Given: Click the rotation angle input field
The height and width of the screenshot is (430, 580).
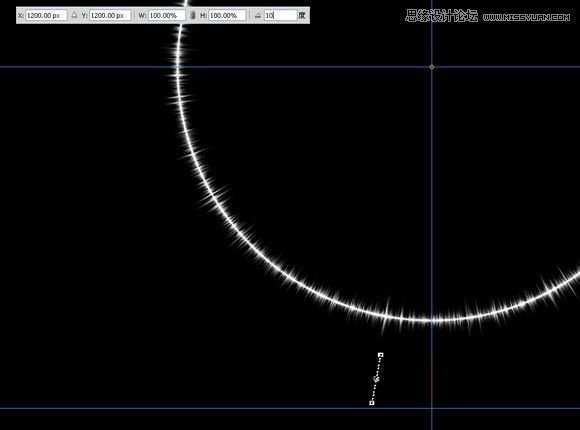Looking at the screenshot, I should click(280, 16).
